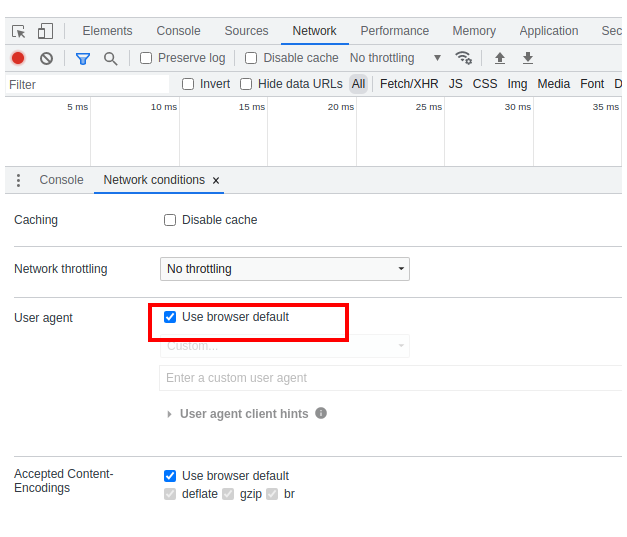Toggle the network filter funnel icon

[x=83, y=58]
